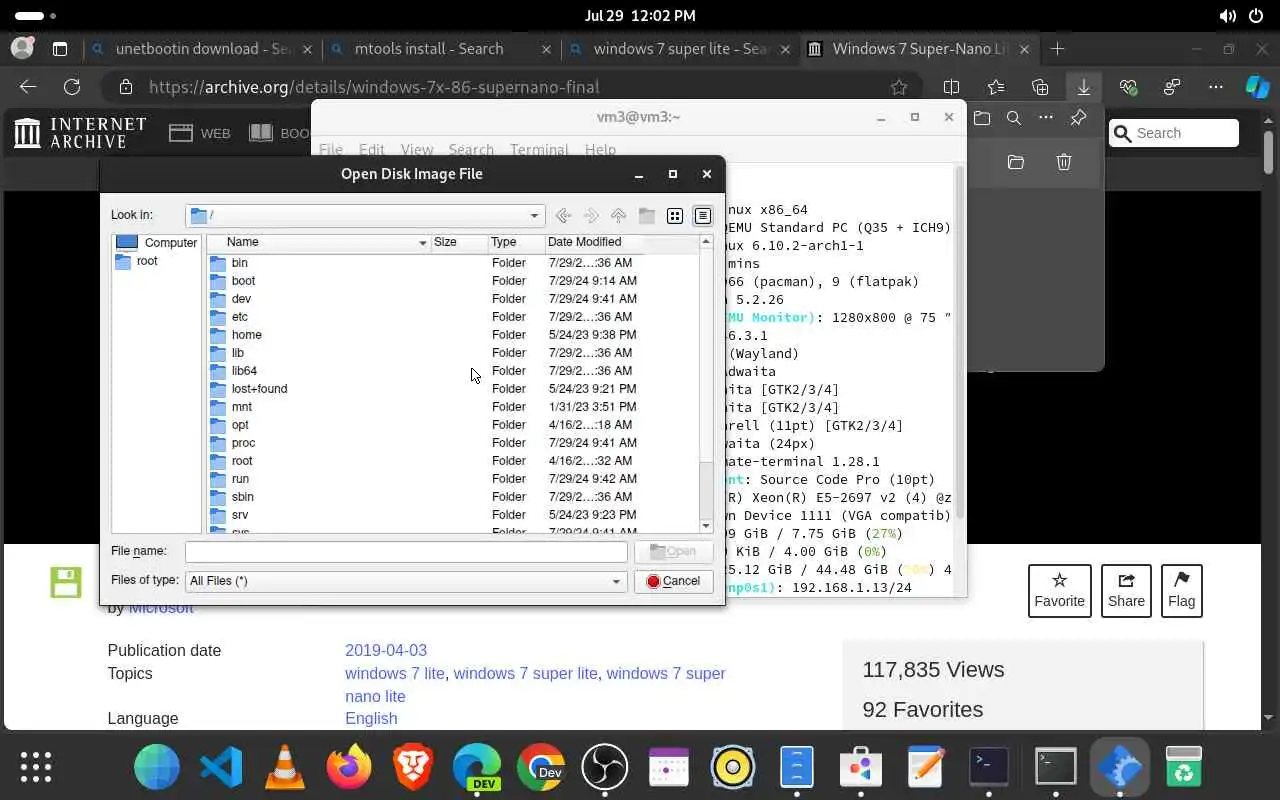Switch to mtools install browser tab
The height and width of the screenshot is (800, 1280).
(439, 49)
